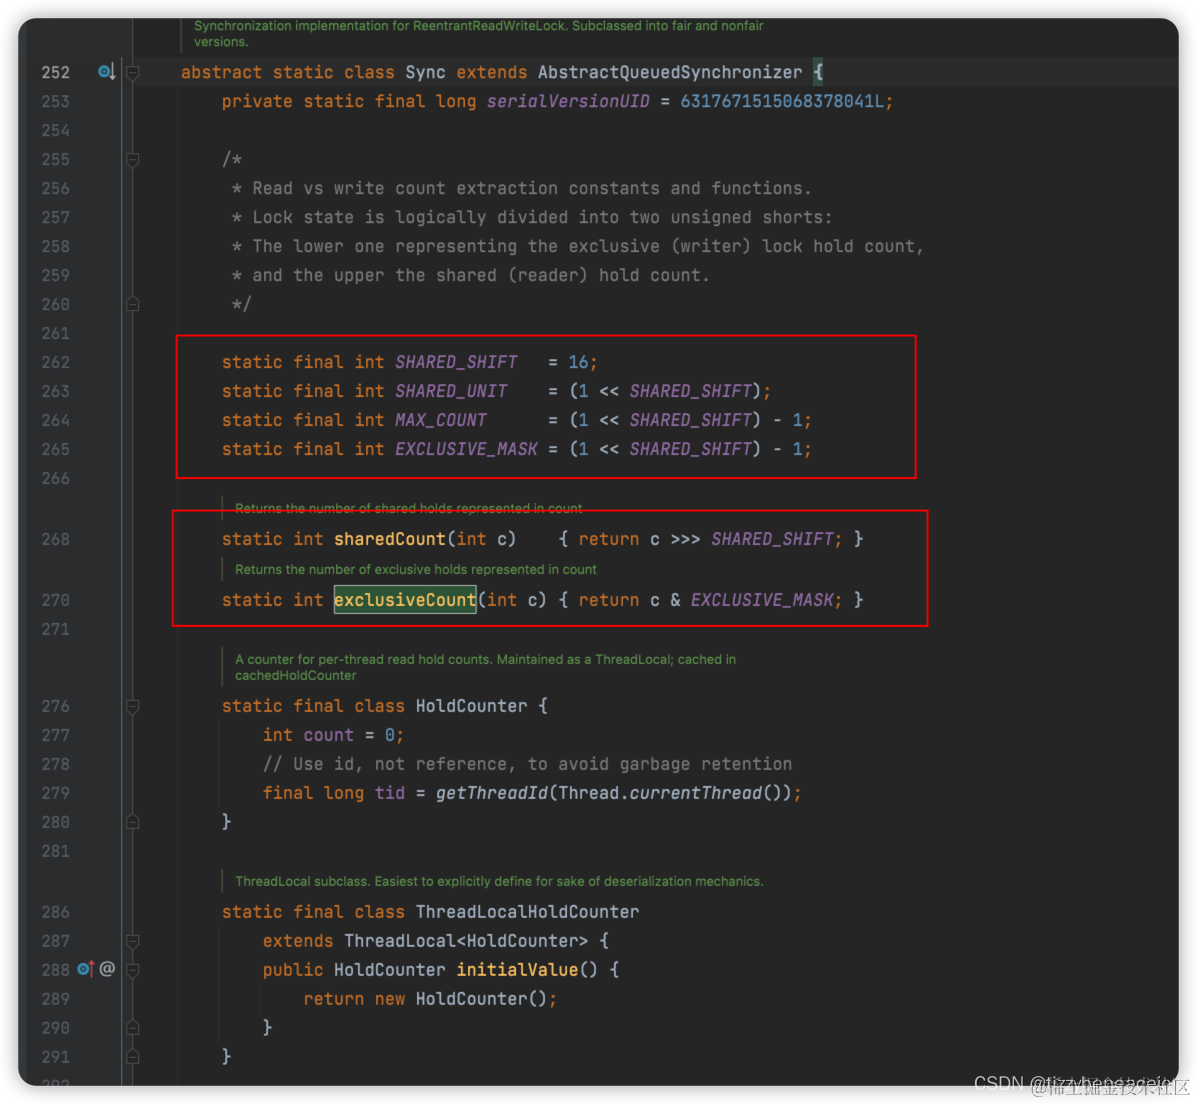
Task: Click line number 252 in the gutter
Action: coord(55,73)
